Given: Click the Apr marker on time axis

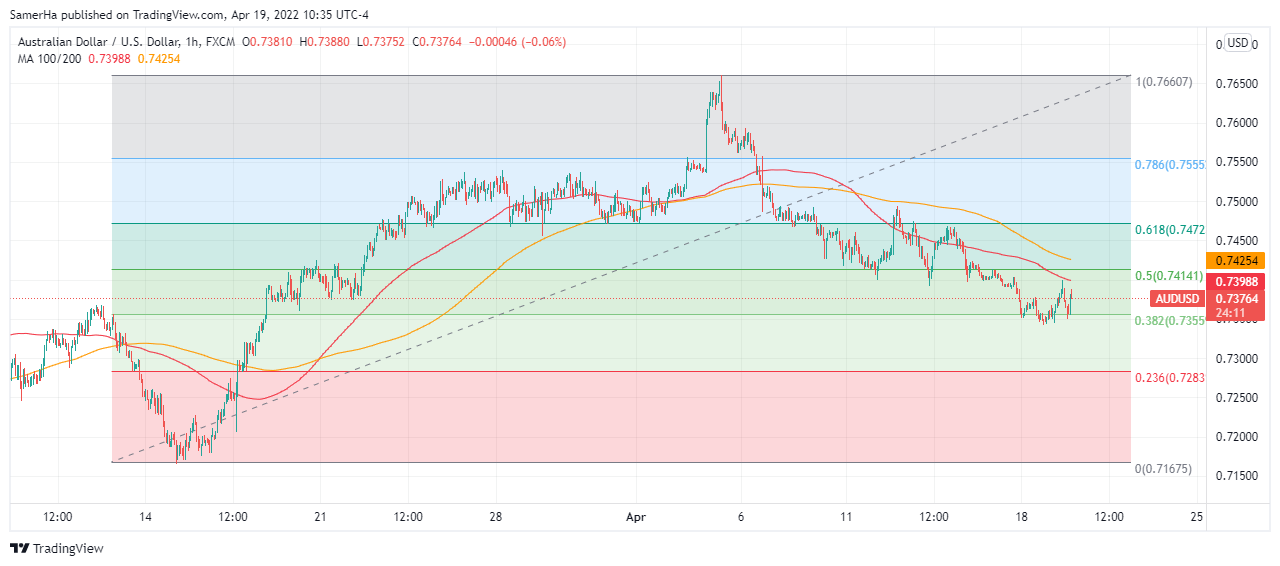Looking at the screenshot, I should click(637, 517).
